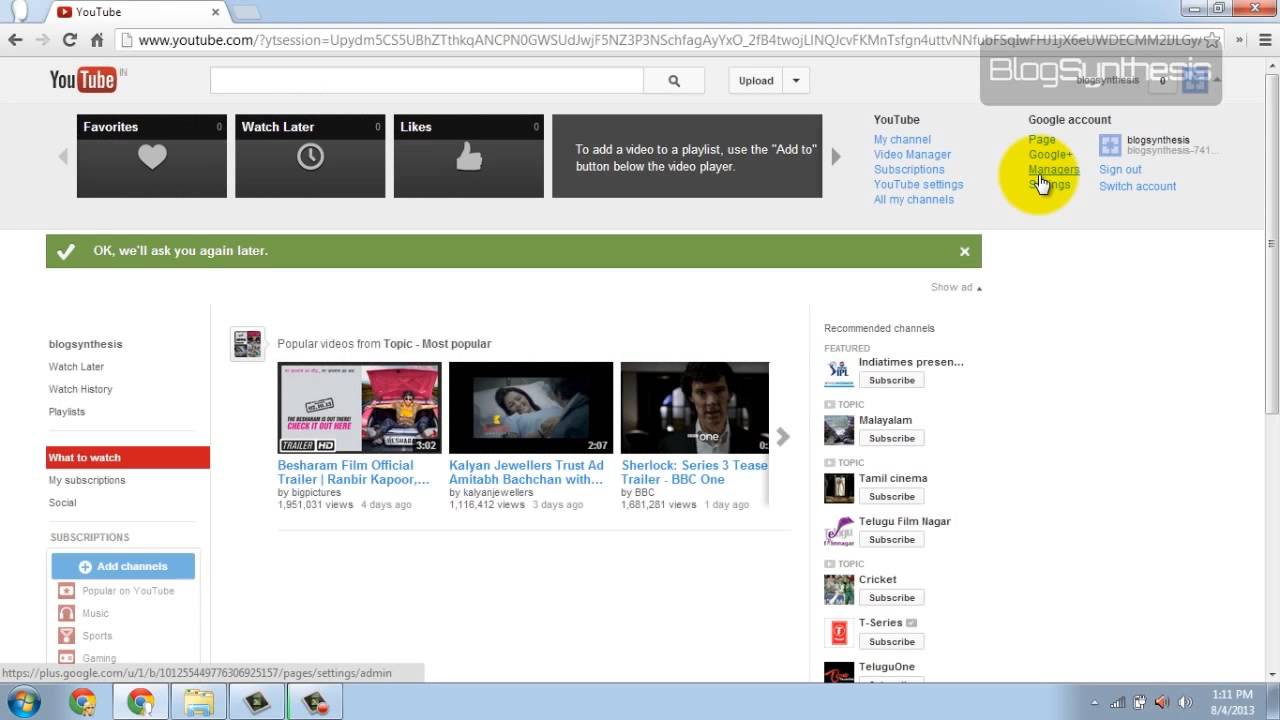
Task: Open Sports channel icon
Action: click(x=66, y=636)
